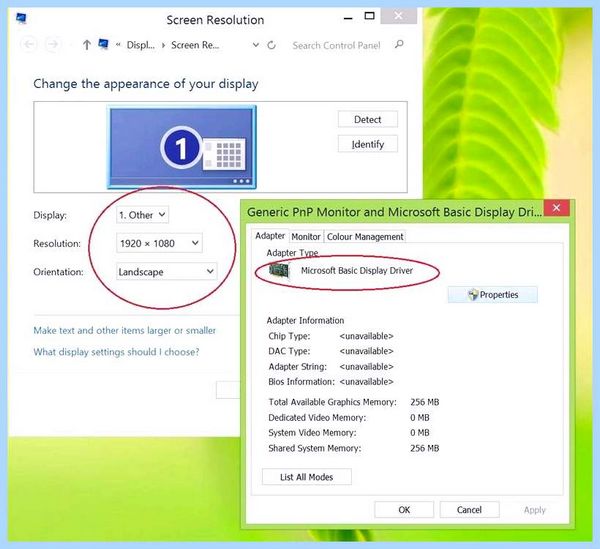Click the 'Screen Re...' breadcrumb
Viewport: 600px width, 549px height.
(195, 45)
